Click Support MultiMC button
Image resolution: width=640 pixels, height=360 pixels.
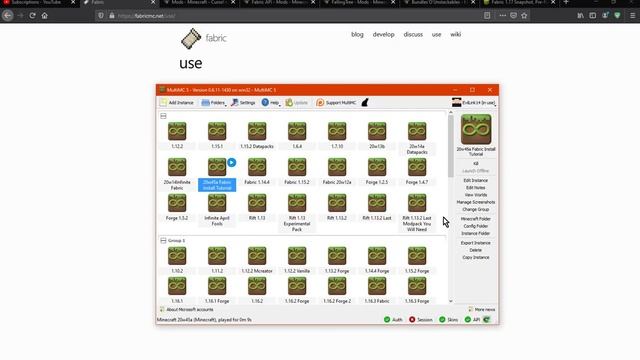pos(336,102)
